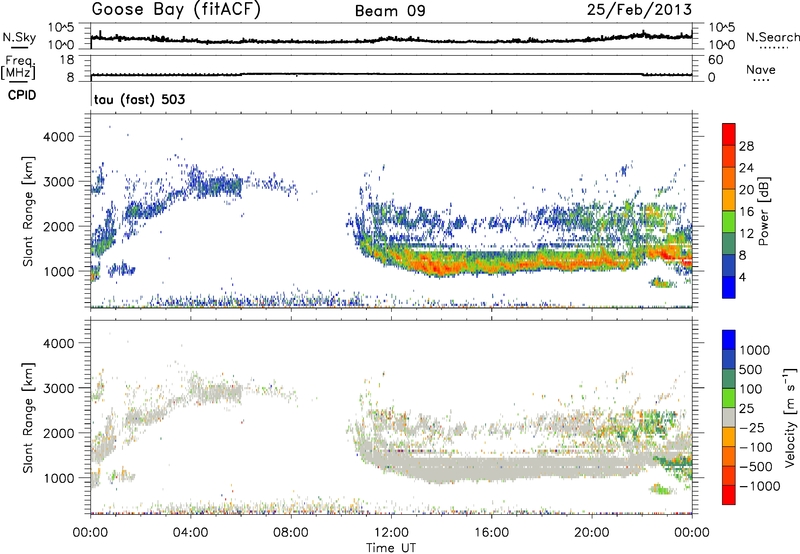Click the '4000' tick on the power panel axis
800x554 pixels.
(x=60, y=137)
